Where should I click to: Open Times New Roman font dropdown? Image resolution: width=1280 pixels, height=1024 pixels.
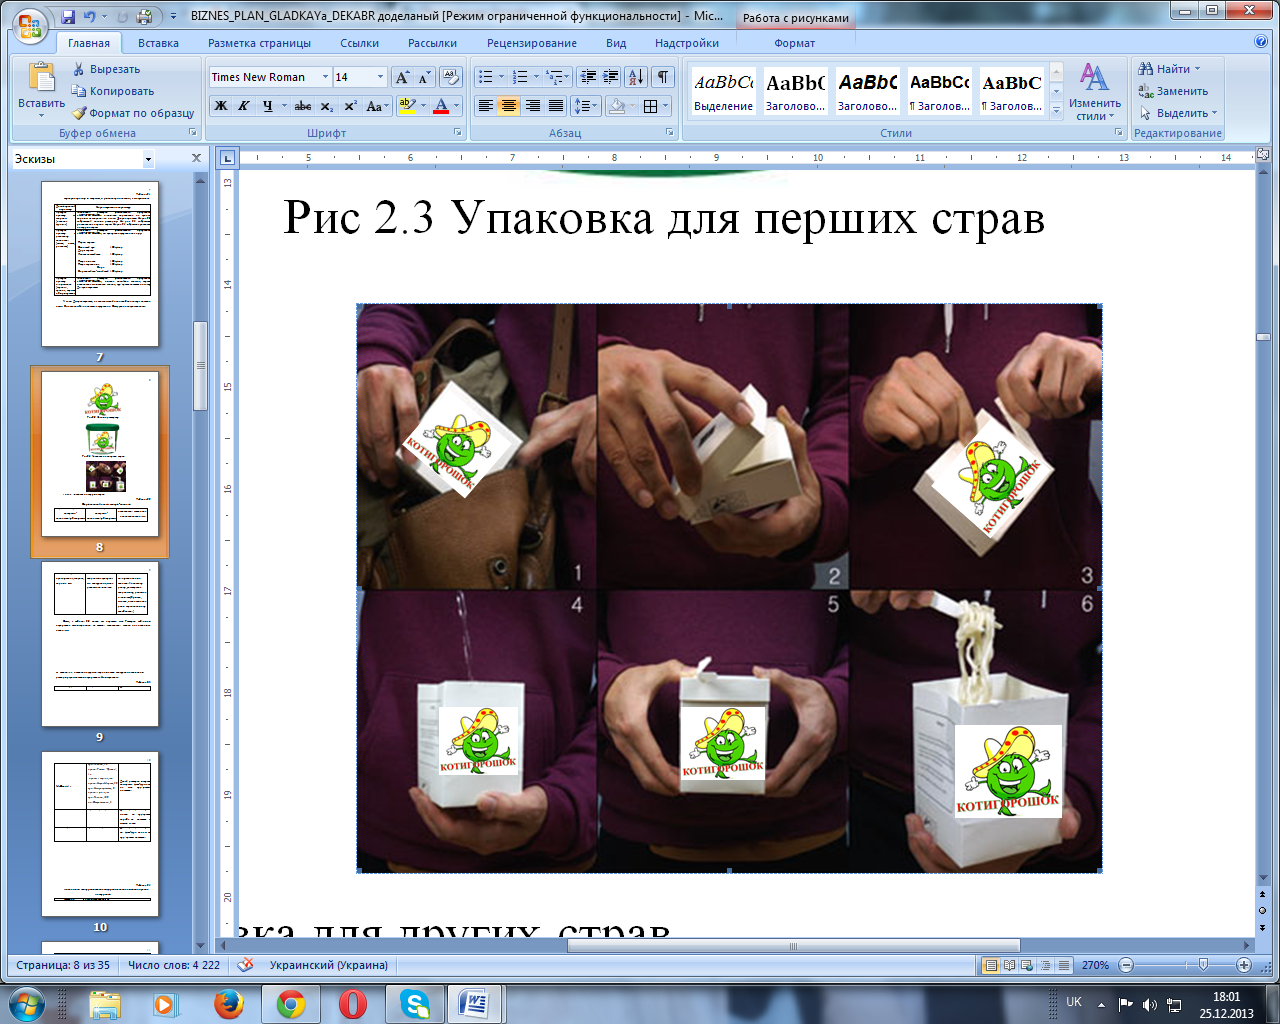coord(325,77)
